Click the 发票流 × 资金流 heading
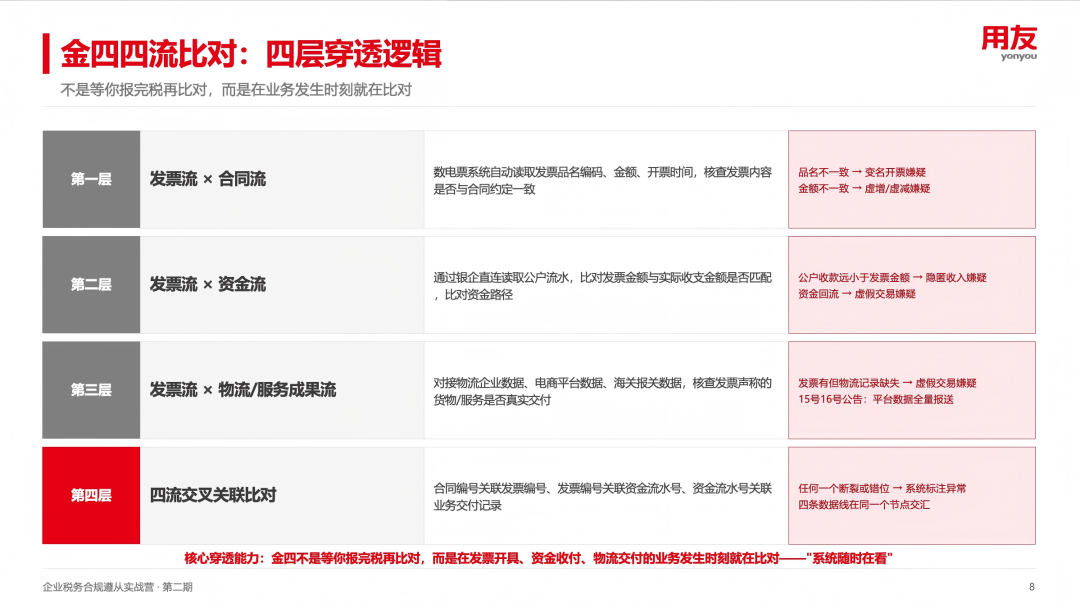1080x609 pixels. point(207,285)
